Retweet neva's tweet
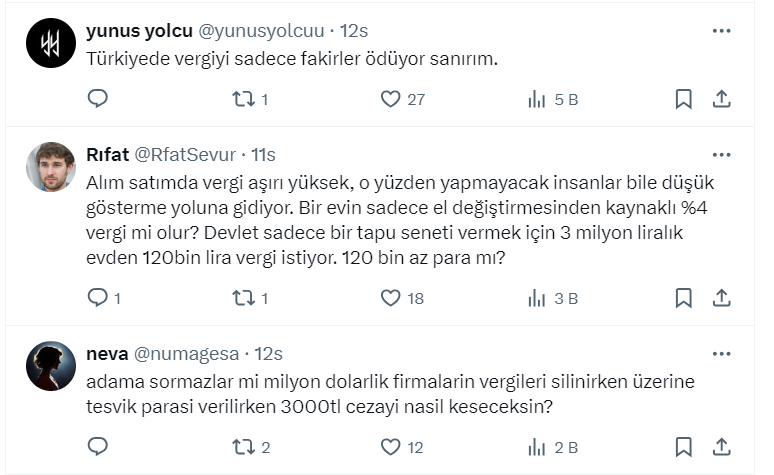 pyautogui.click(x=244, y=446)
